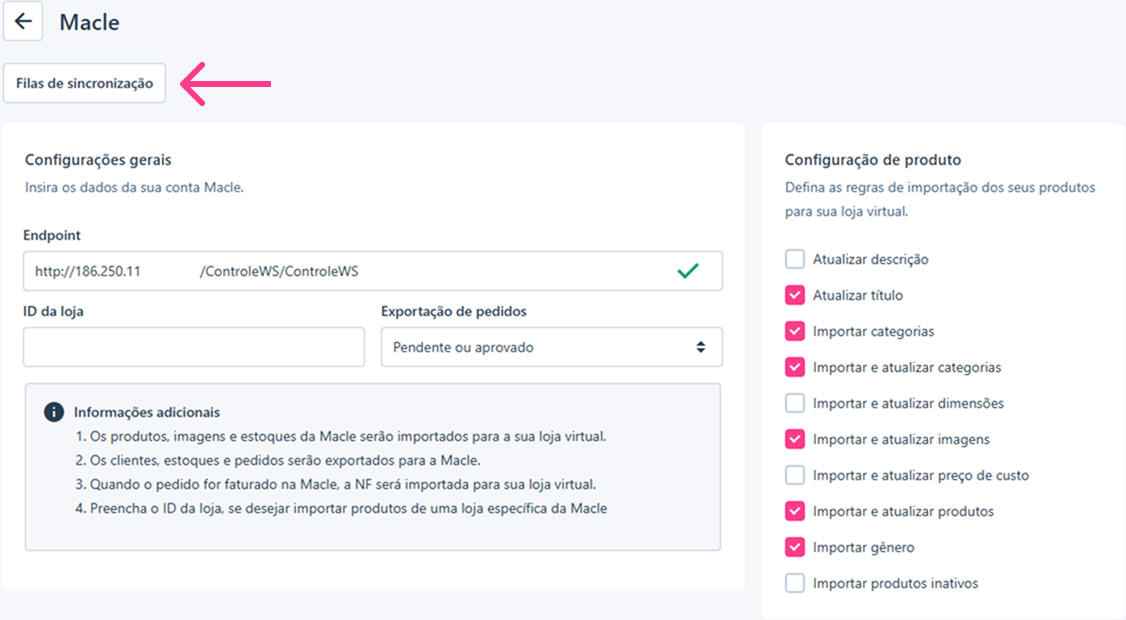Uncheck the Importar categorias option

pos(795,330)
